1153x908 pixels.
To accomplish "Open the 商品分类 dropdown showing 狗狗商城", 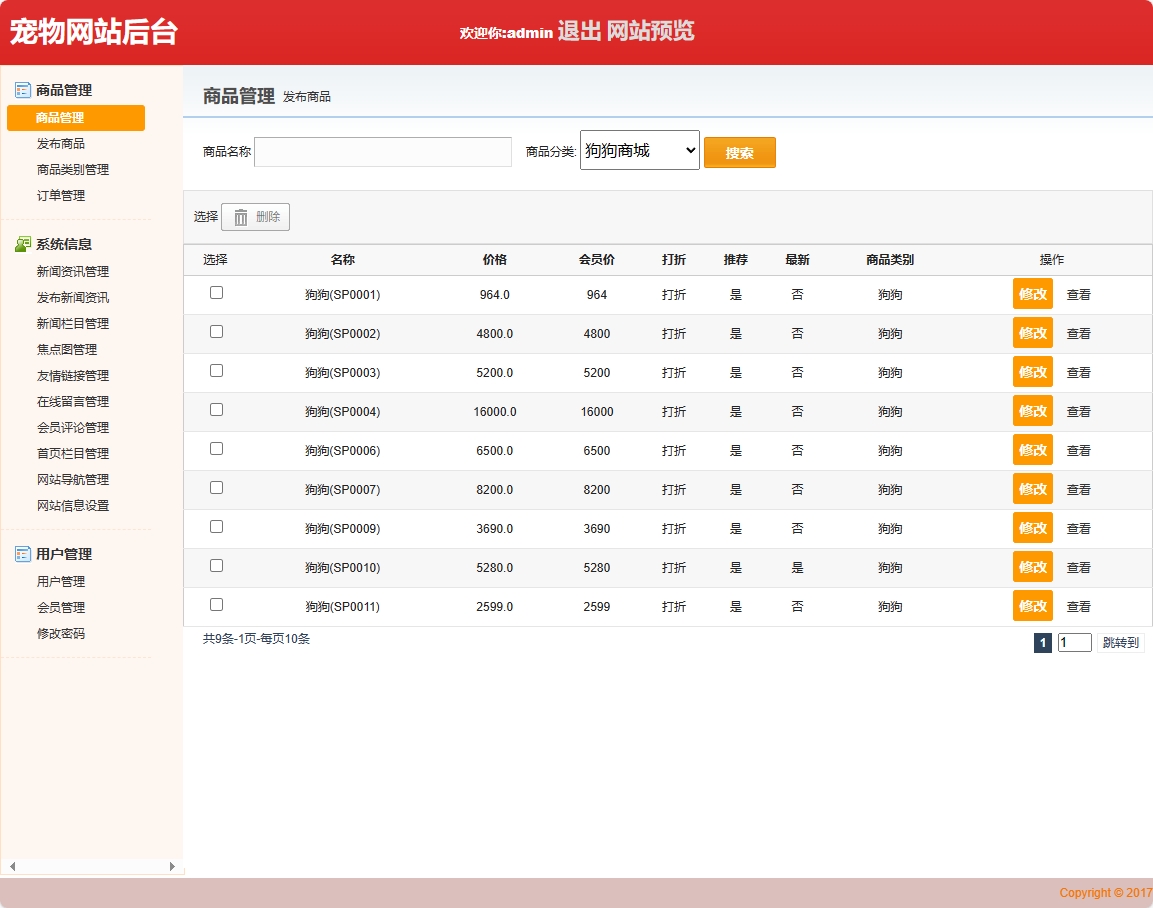I will [639, 150].
